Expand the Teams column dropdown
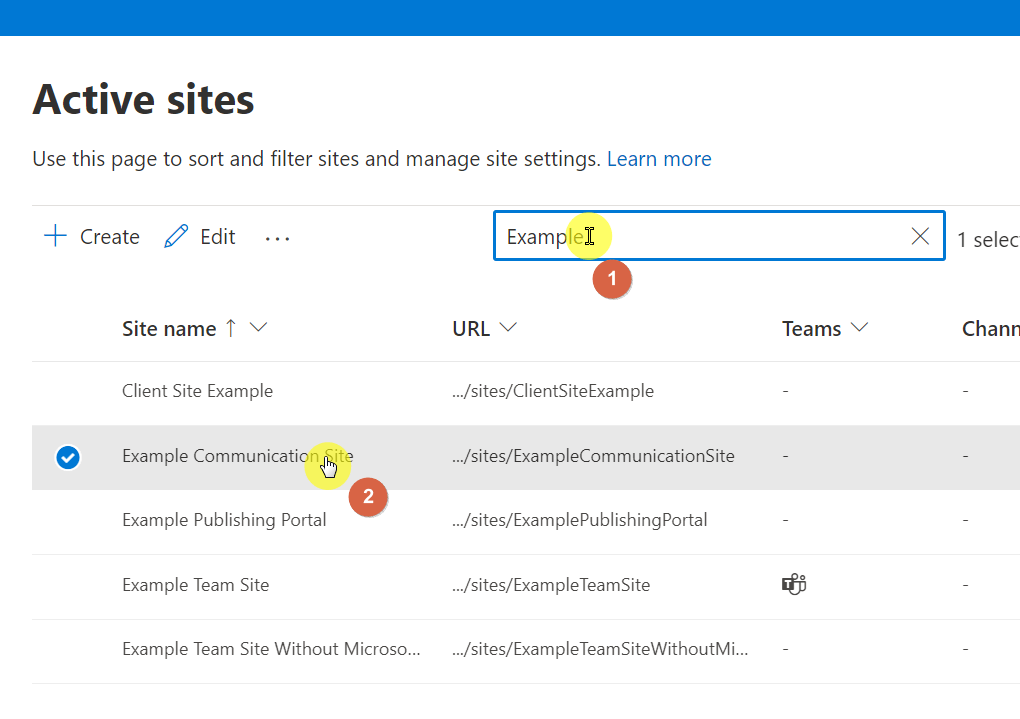This screenshot has width=1020, height=719. pyautogui.click(x=859, y=327)
